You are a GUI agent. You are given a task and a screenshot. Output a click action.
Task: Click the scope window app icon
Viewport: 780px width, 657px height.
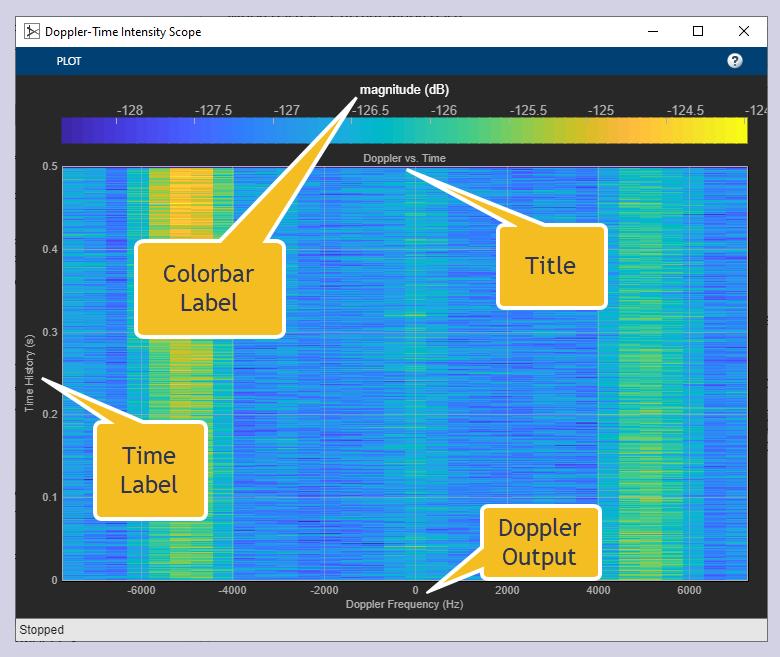point(32,32)
